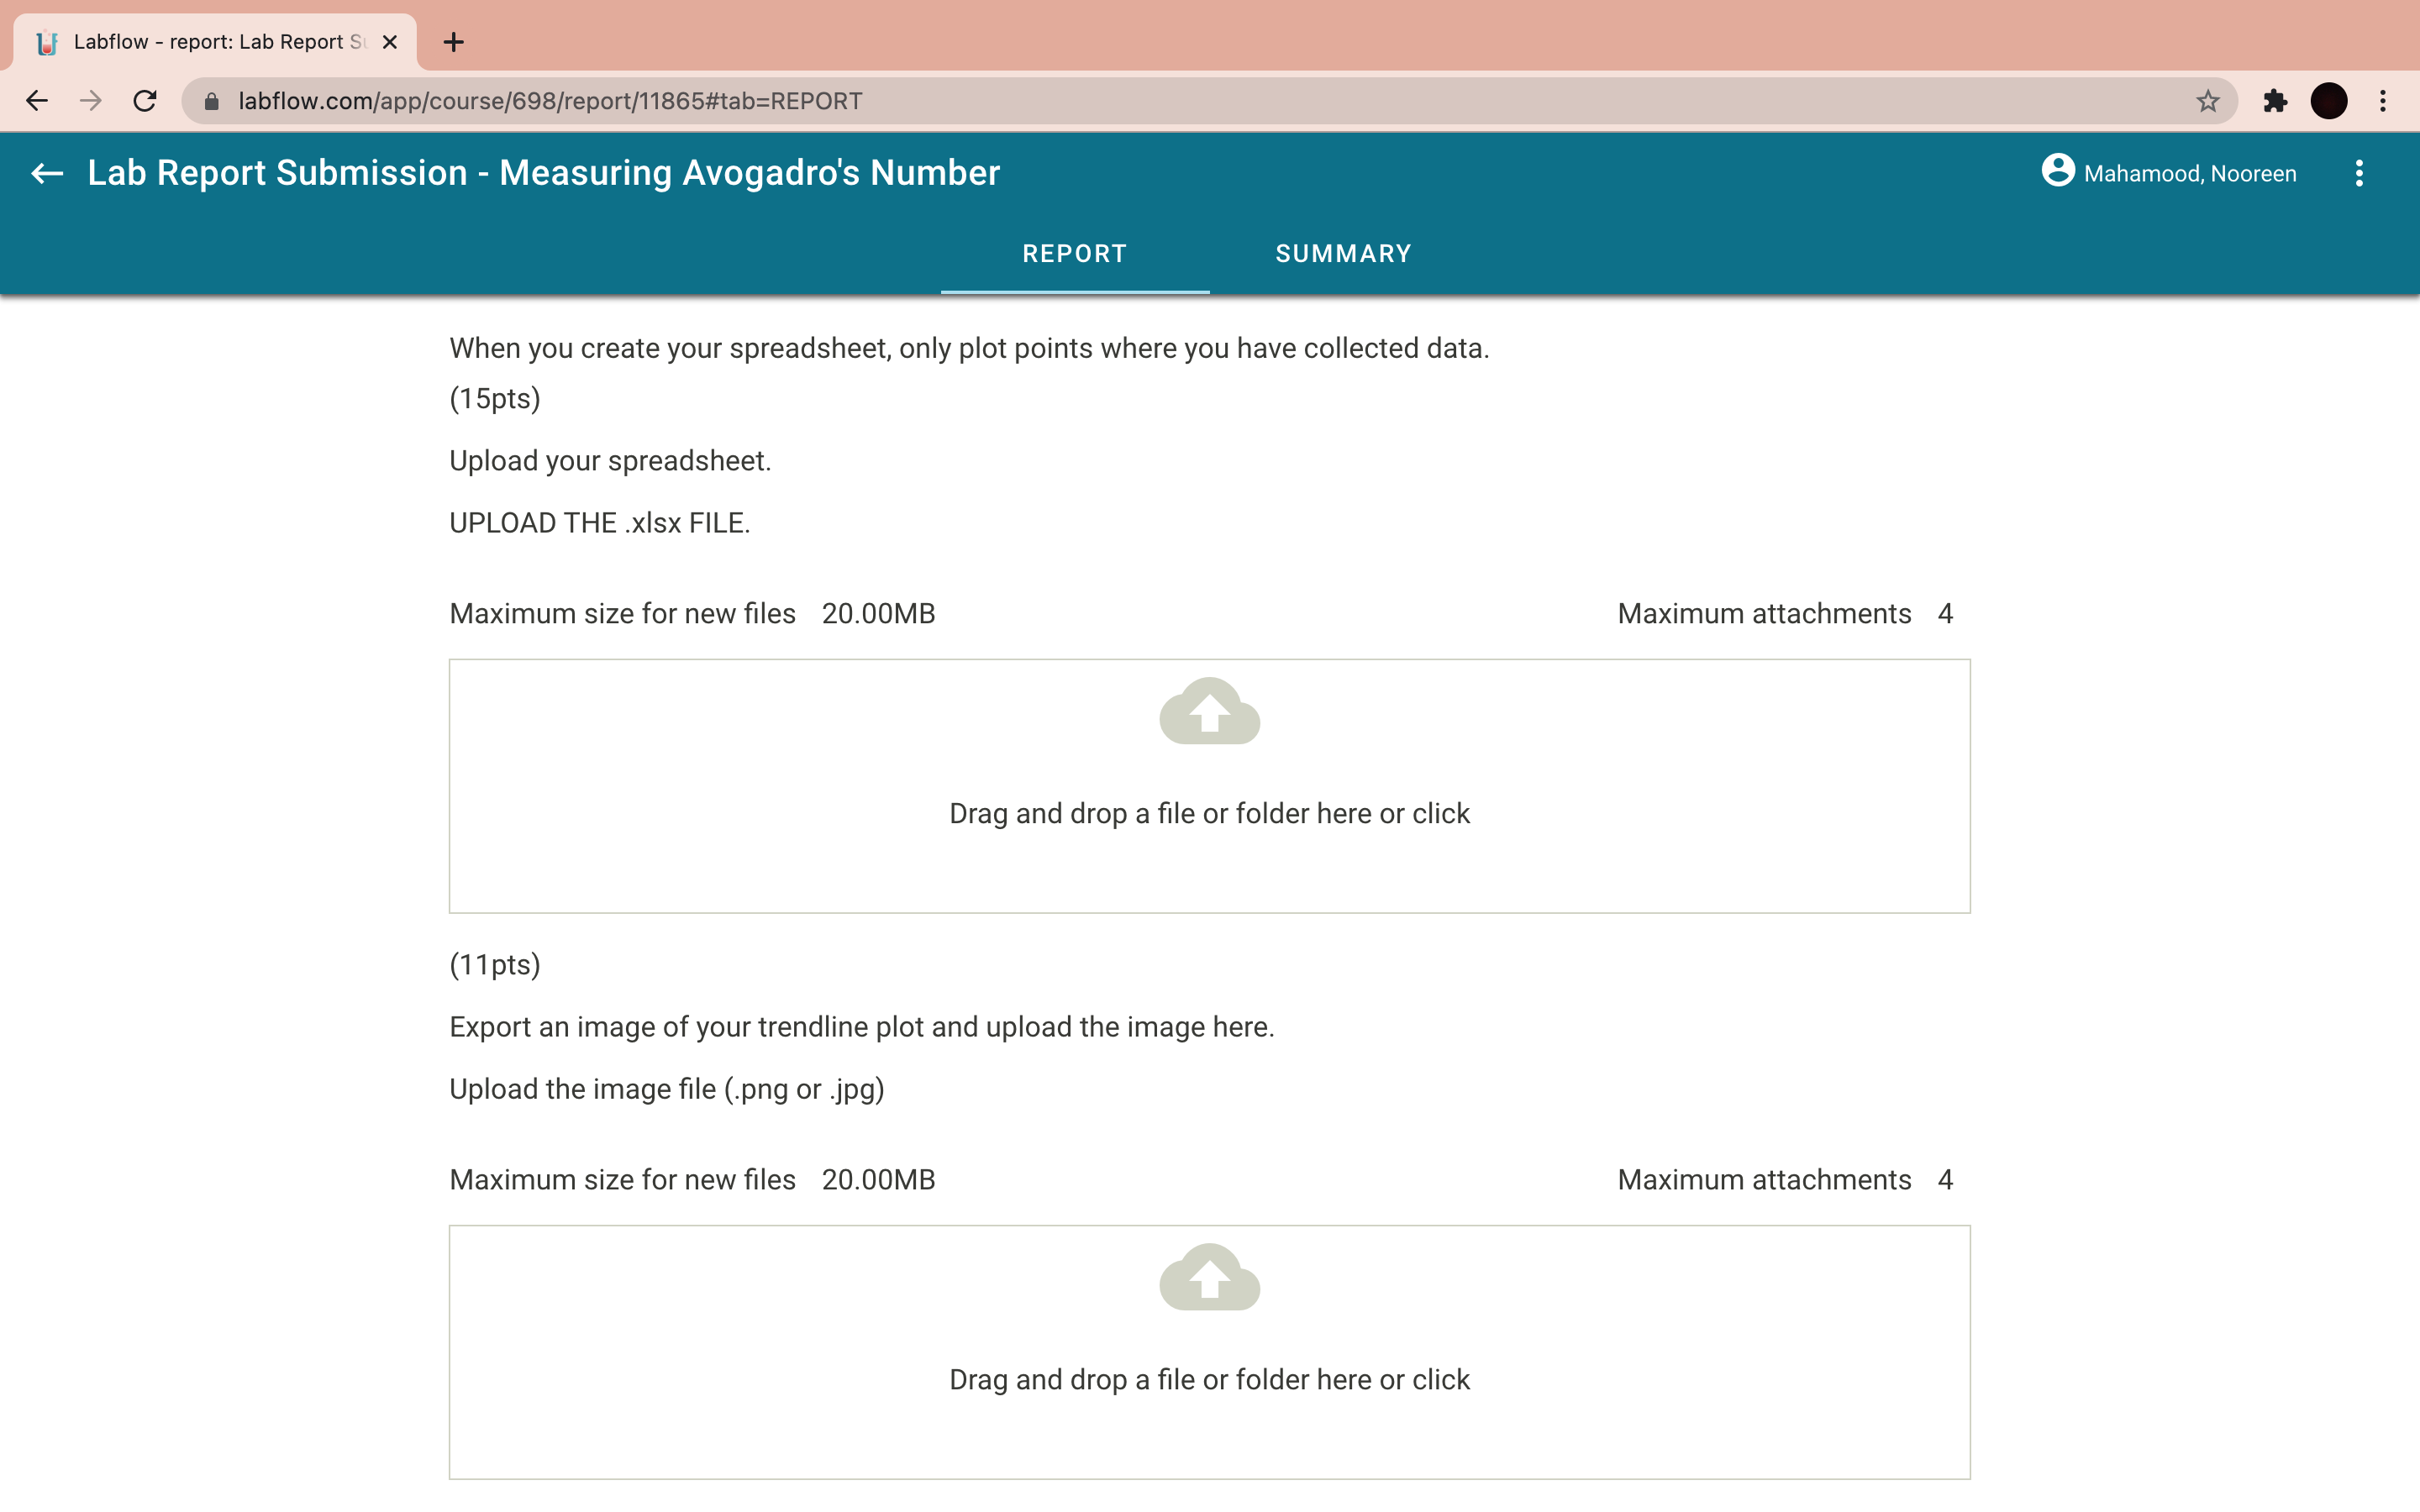Switch to the SUMMARY tab
2420x1512 pixels.
point(1343,254)
